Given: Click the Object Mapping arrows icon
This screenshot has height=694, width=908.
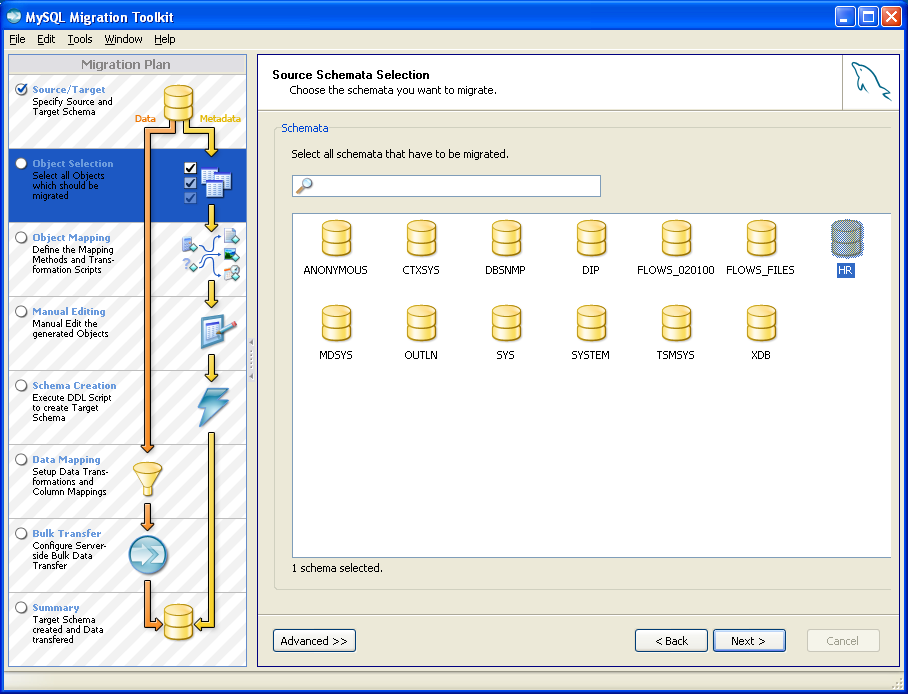Looking at the screenshot, I should click(211, 254).
